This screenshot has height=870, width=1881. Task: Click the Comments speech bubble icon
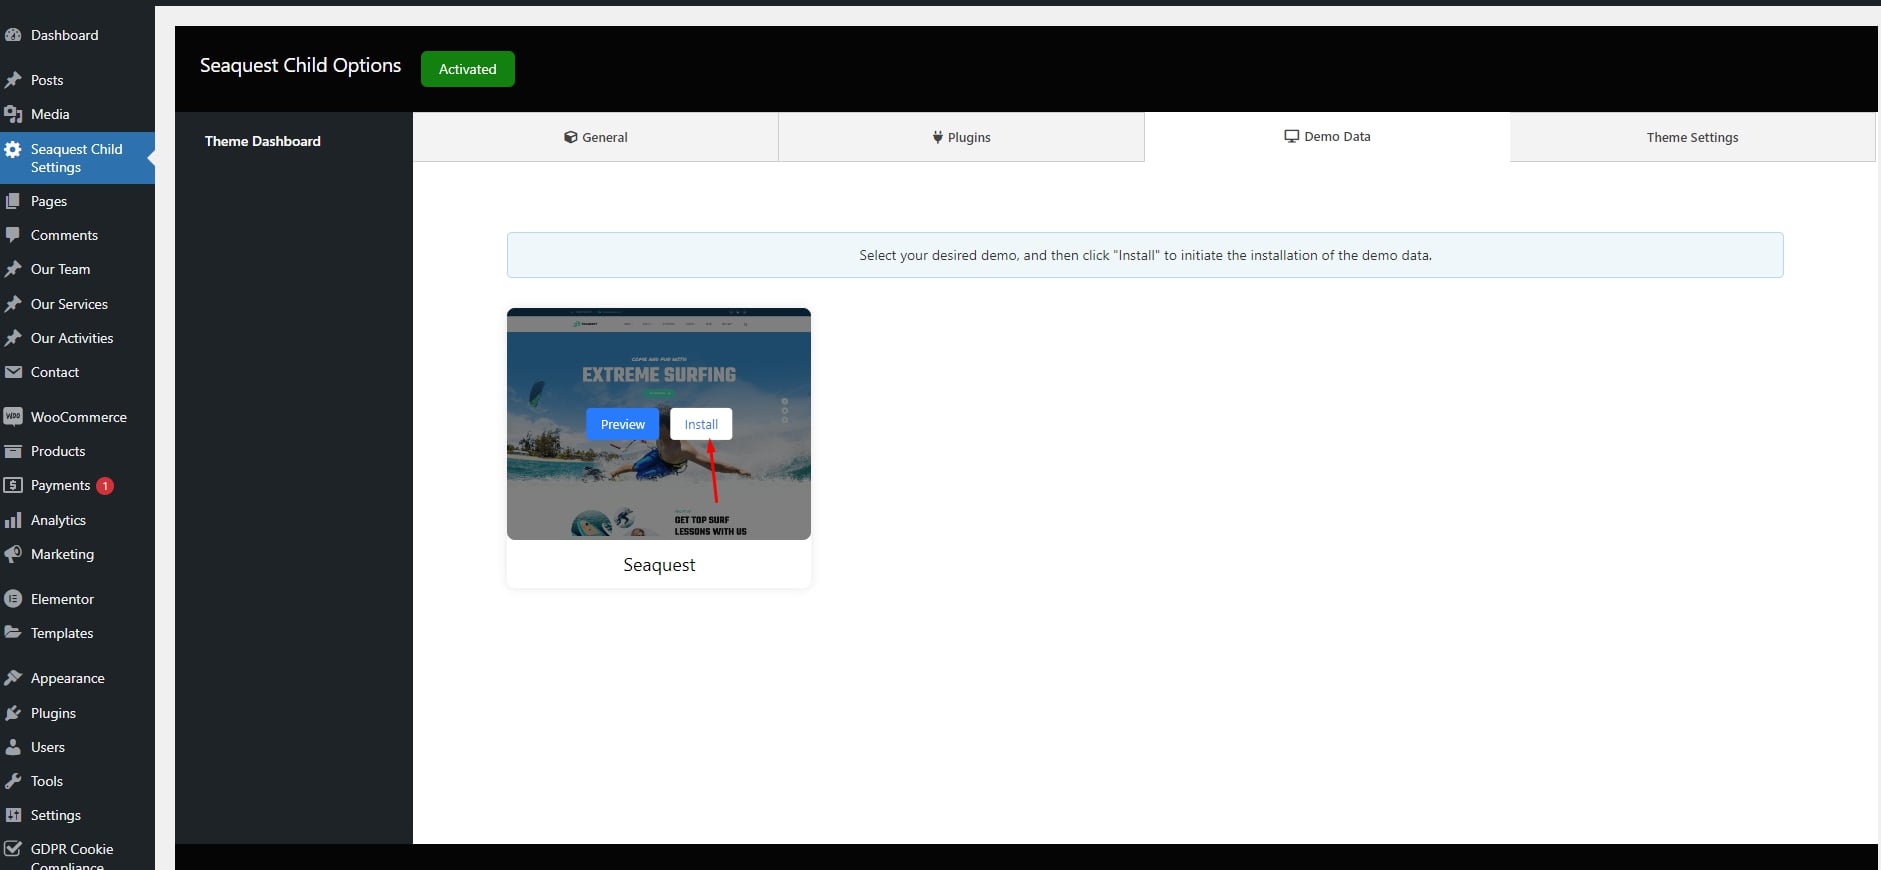(x=13, y=235)
